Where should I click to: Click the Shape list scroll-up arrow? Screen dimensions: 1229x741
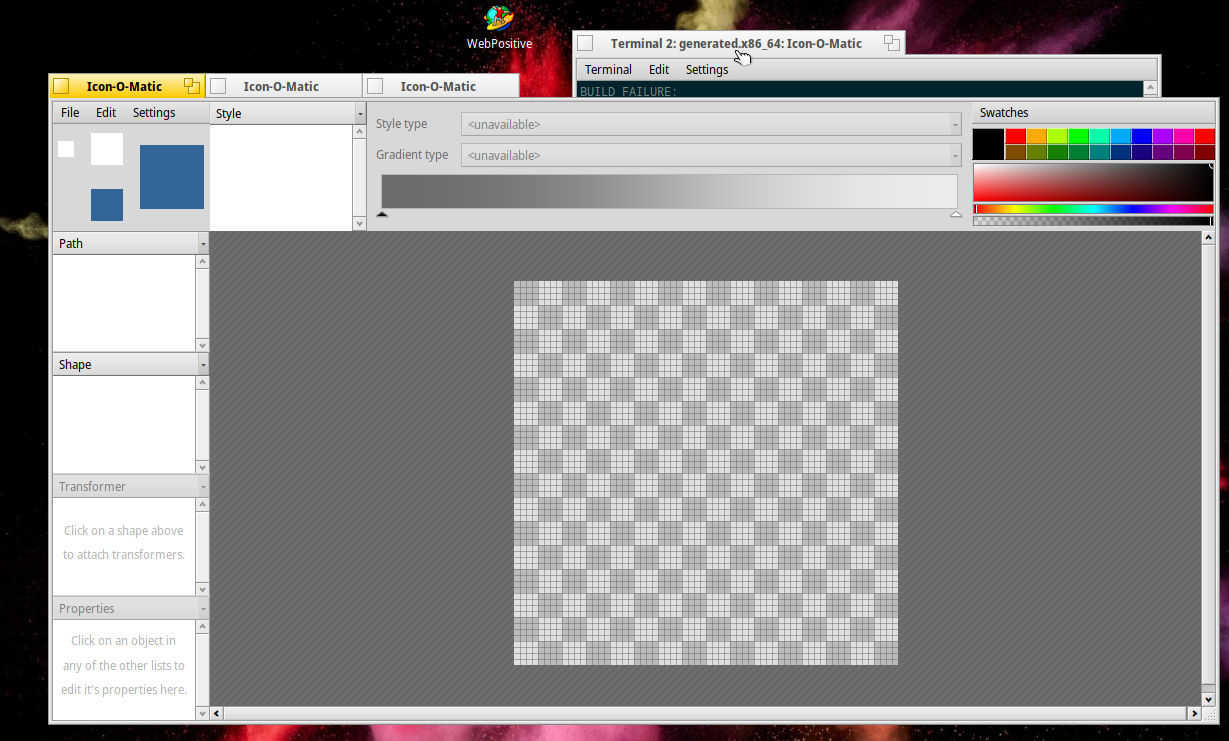point(203,383)
